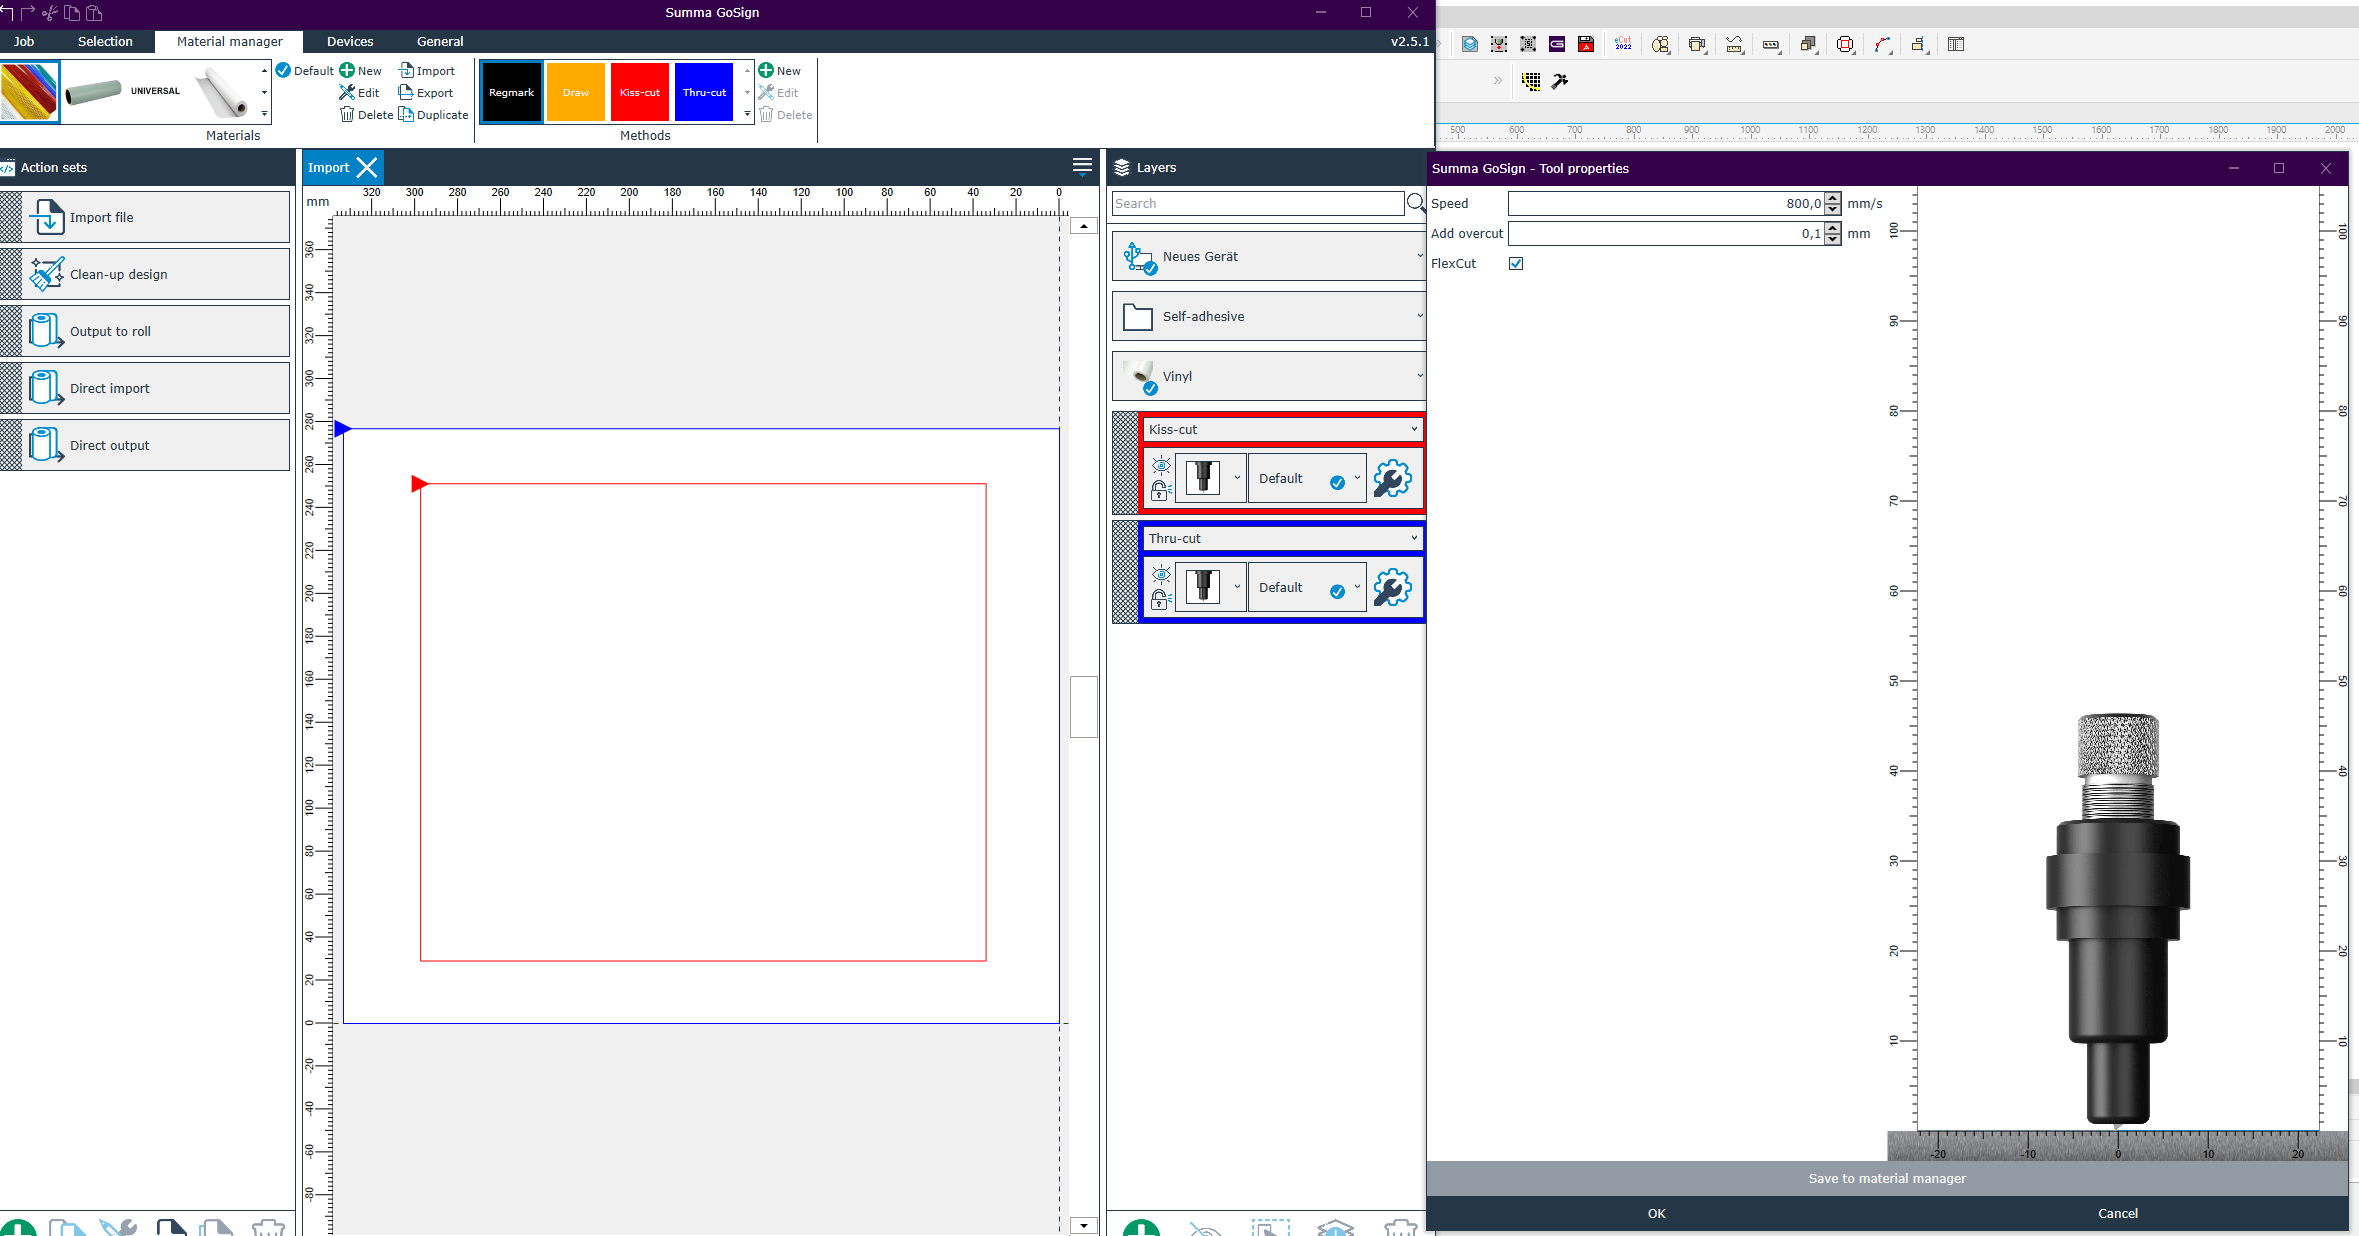The image size is (2359, 1236).
Task: Click the green add button under Action sets
Action: (18, 1228)
